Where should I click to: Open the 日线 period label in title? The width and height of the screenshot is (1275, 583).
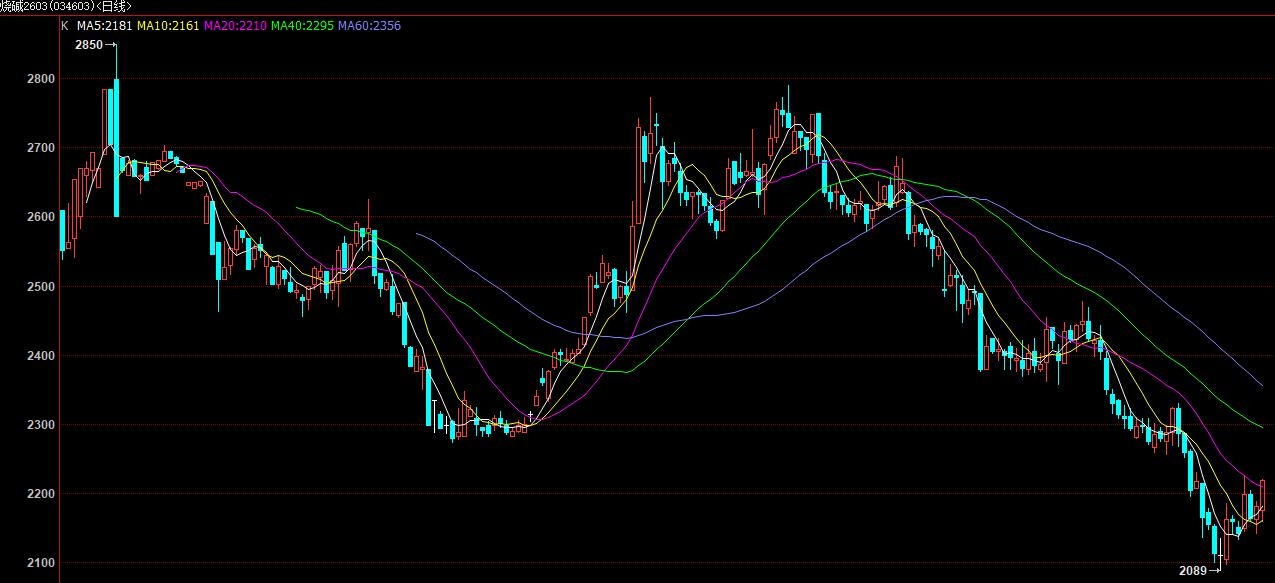pyautogui.click(x=115, y=6)
